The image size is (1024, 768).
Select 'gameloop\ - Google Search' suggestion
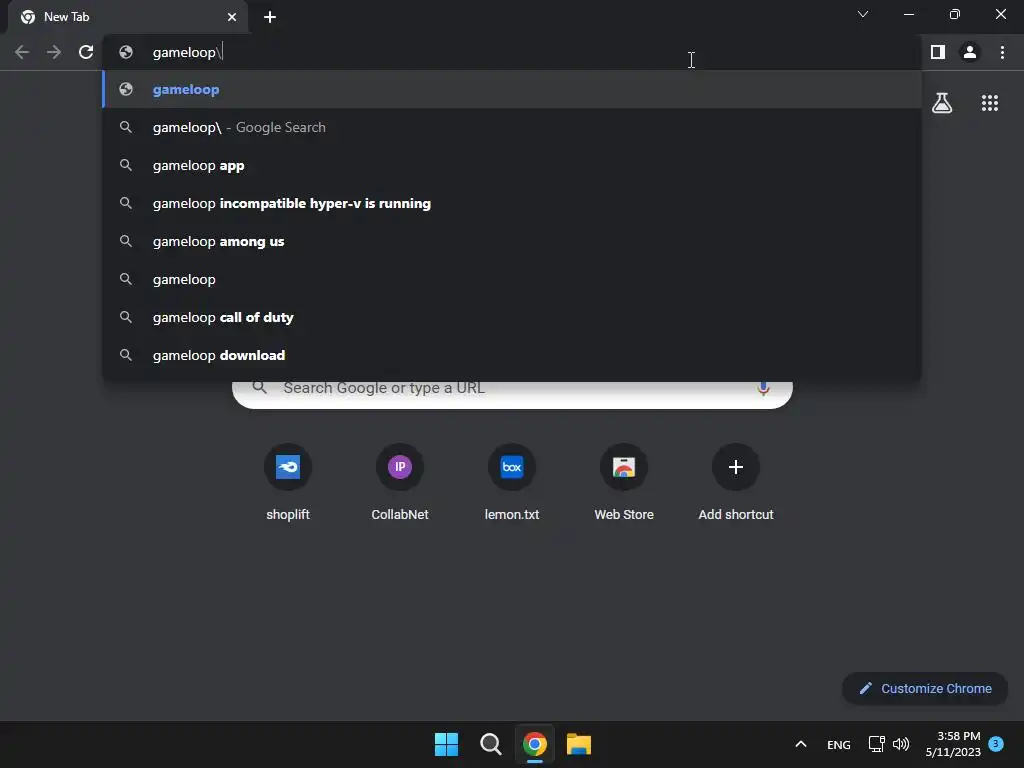[x=512, y=127]
